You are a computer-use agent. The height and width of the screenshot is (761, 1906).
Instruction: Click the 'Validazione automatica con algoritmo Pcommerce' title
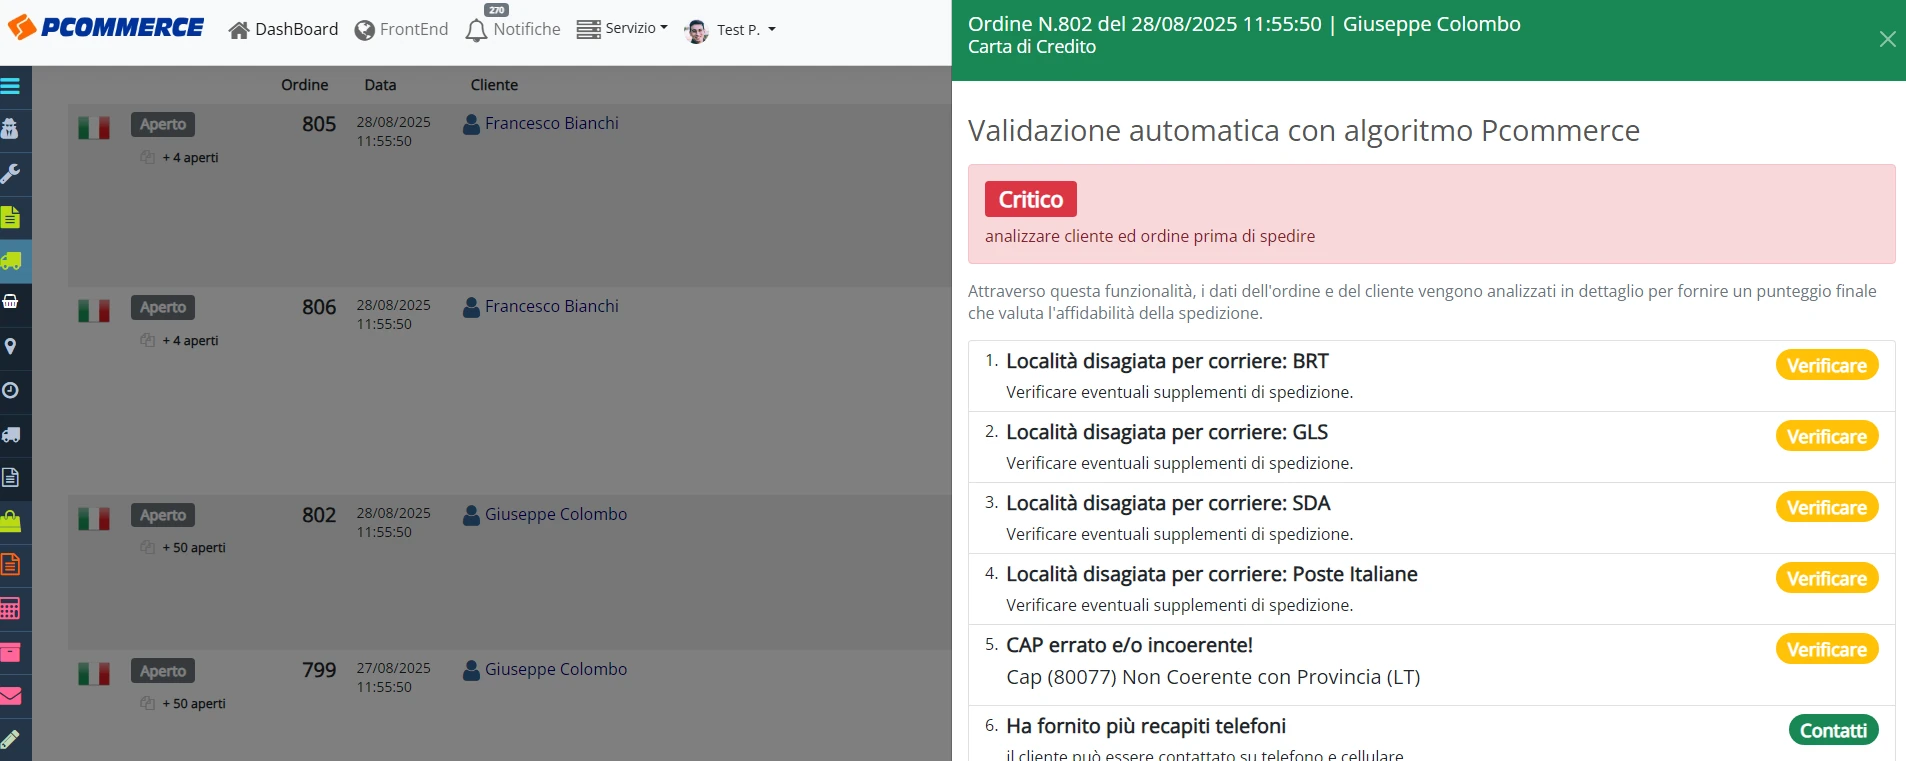[1304, 130]
